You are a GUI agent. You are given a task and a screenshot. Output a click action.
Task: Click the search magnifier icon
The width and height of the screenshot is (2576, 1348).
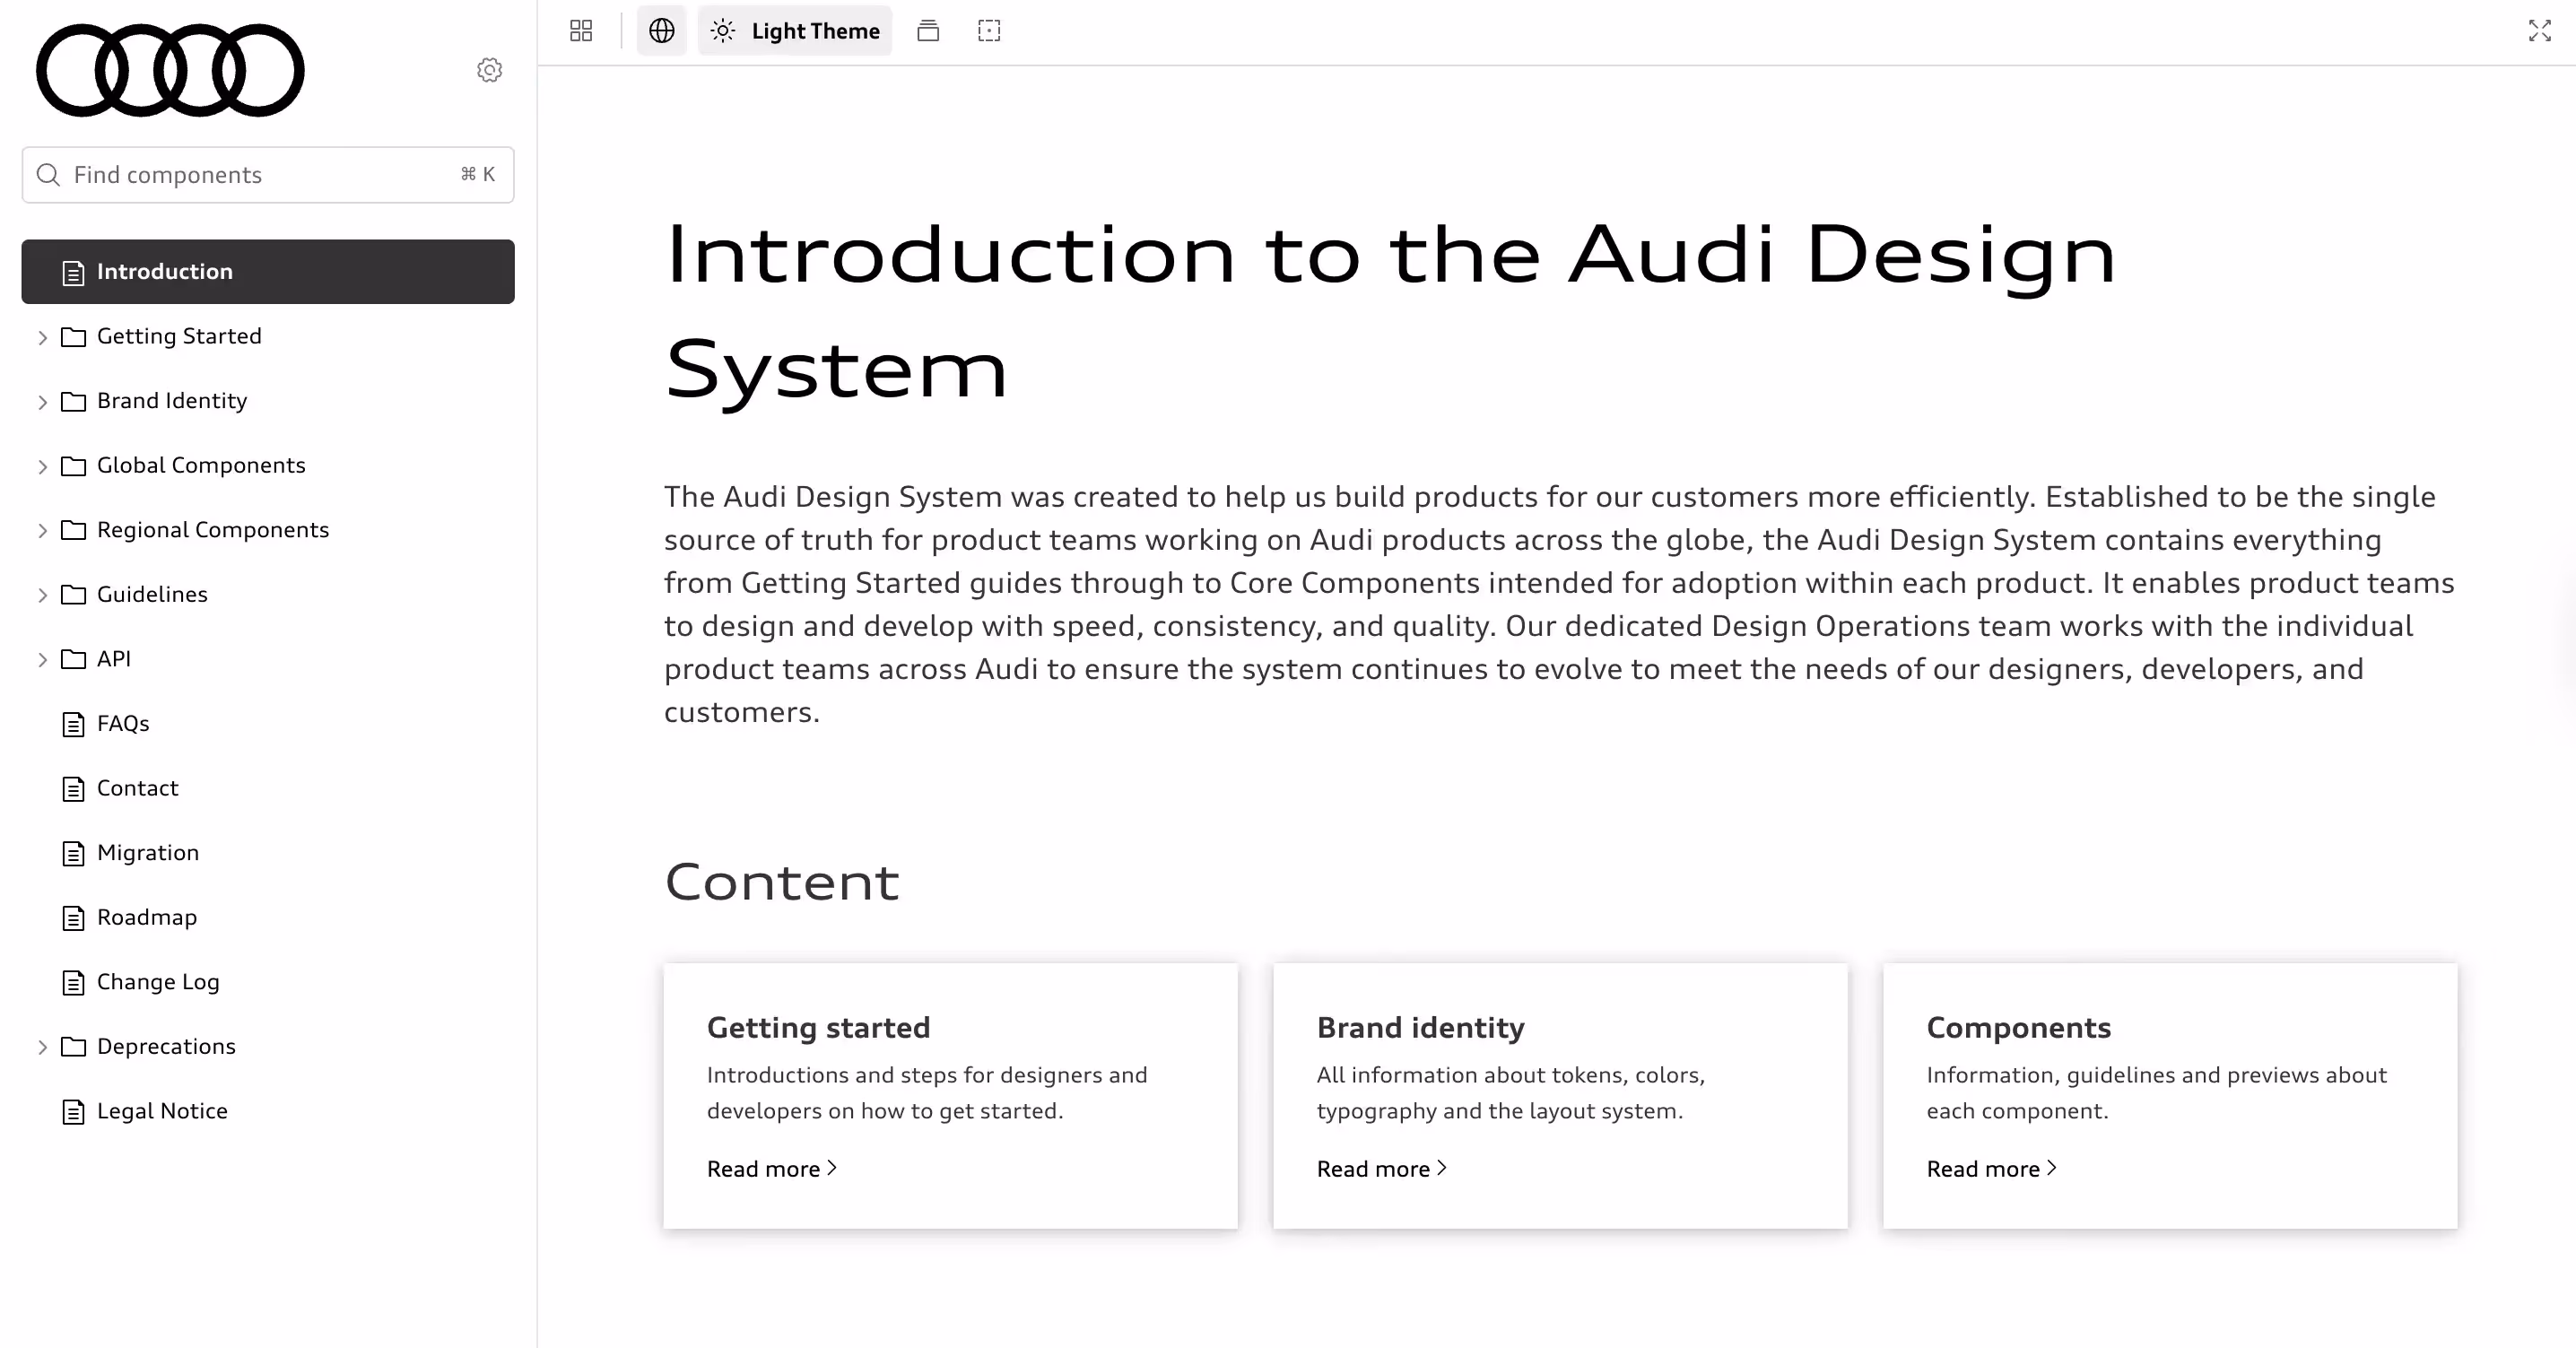pos(48,175)
